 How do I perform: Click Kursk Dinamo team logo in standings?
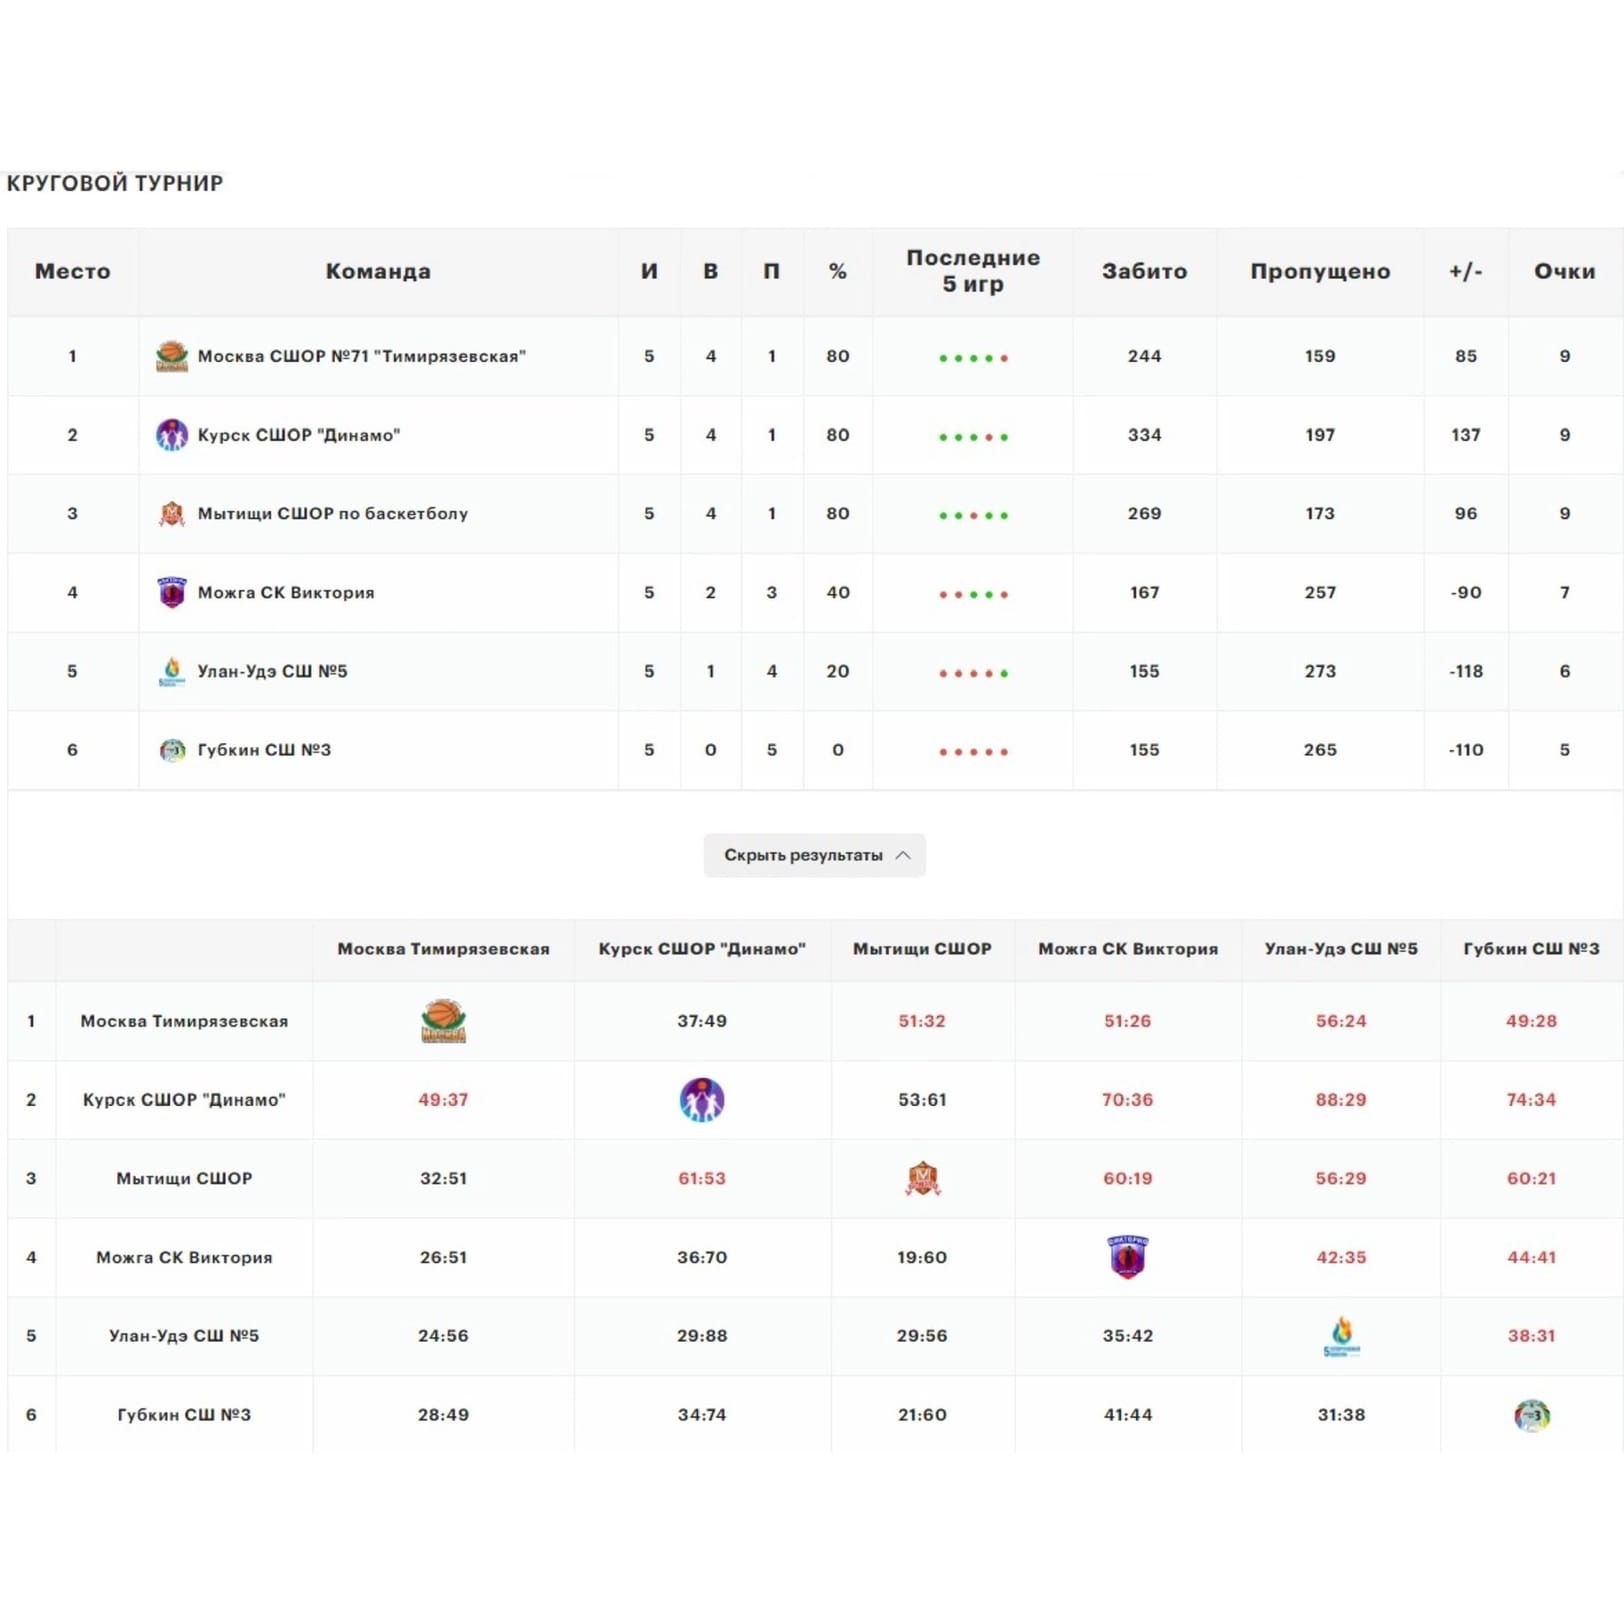(172, 435)
